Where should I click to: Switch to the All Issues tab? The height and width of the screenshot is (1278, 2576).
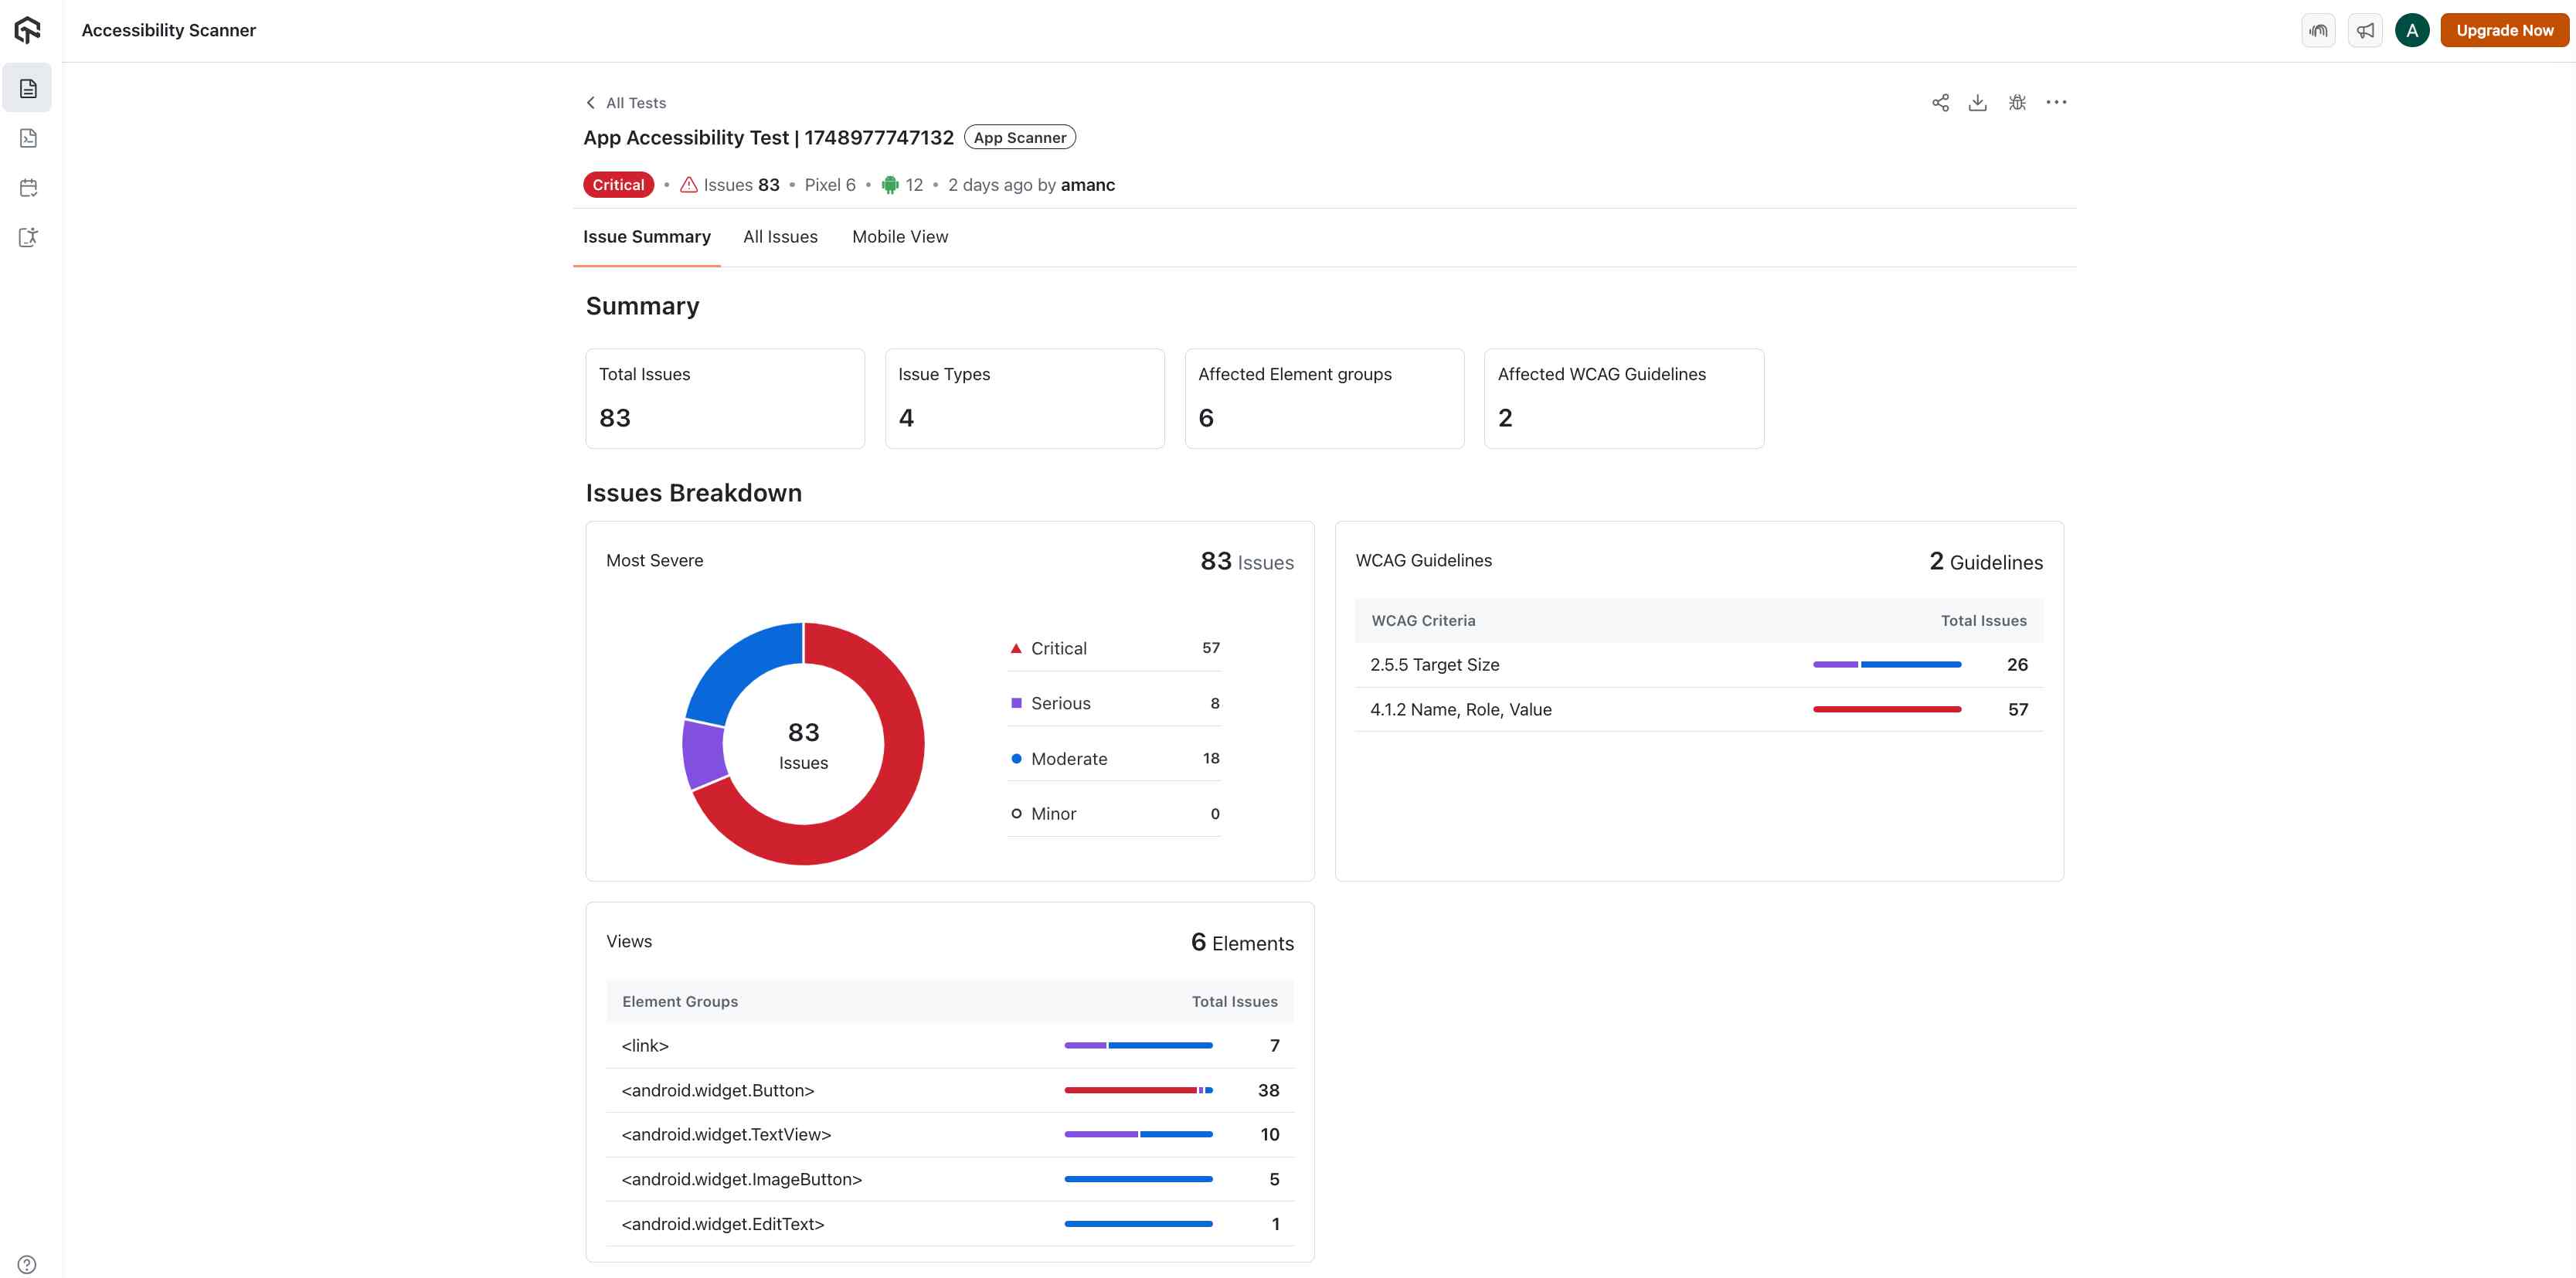(780, 237)
